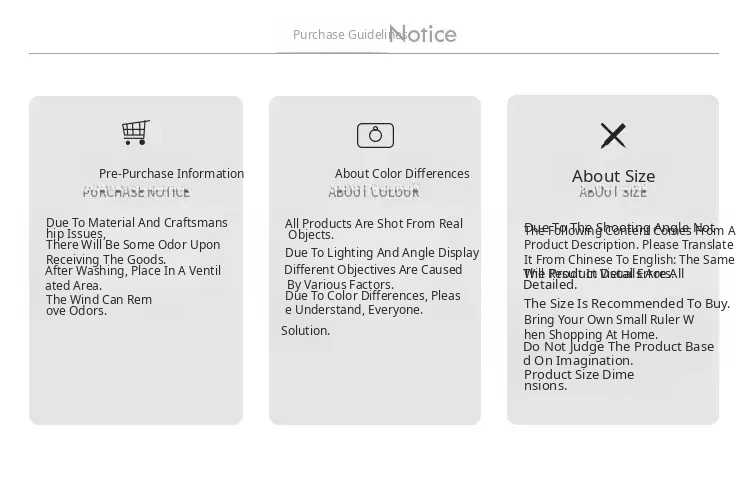Click the PURCHASE NOTICE subtitle
The height and width of the screenshot is (477, 750).
(136, 192)
